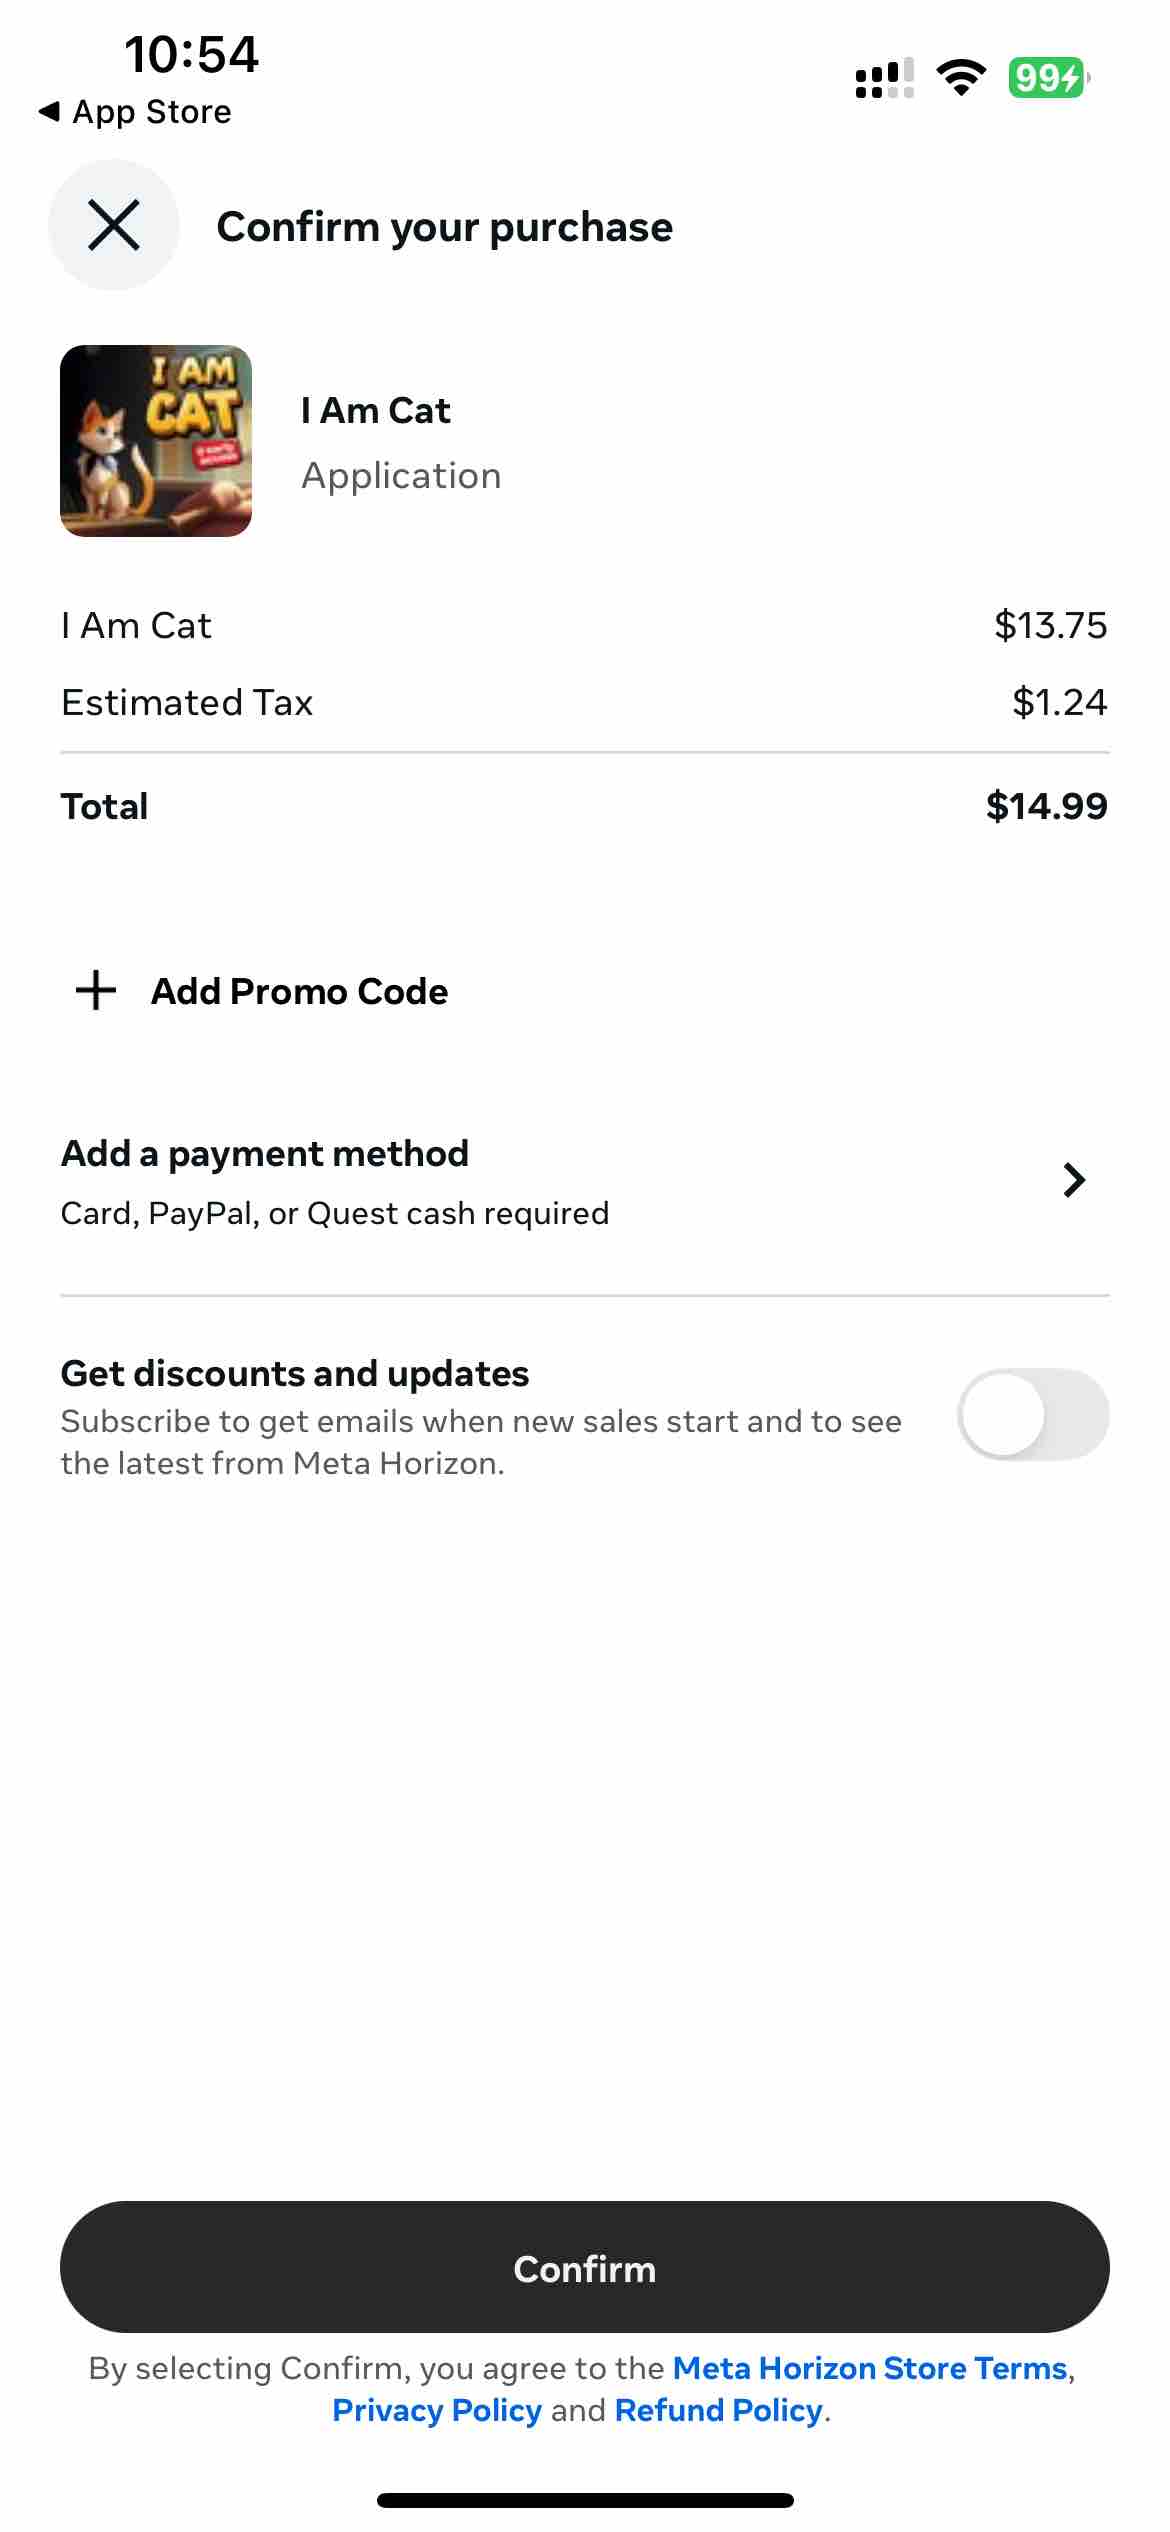Tap the I Am Cat app thumbnail
The image size is (1170, 2532).
[x=156, y=441]
